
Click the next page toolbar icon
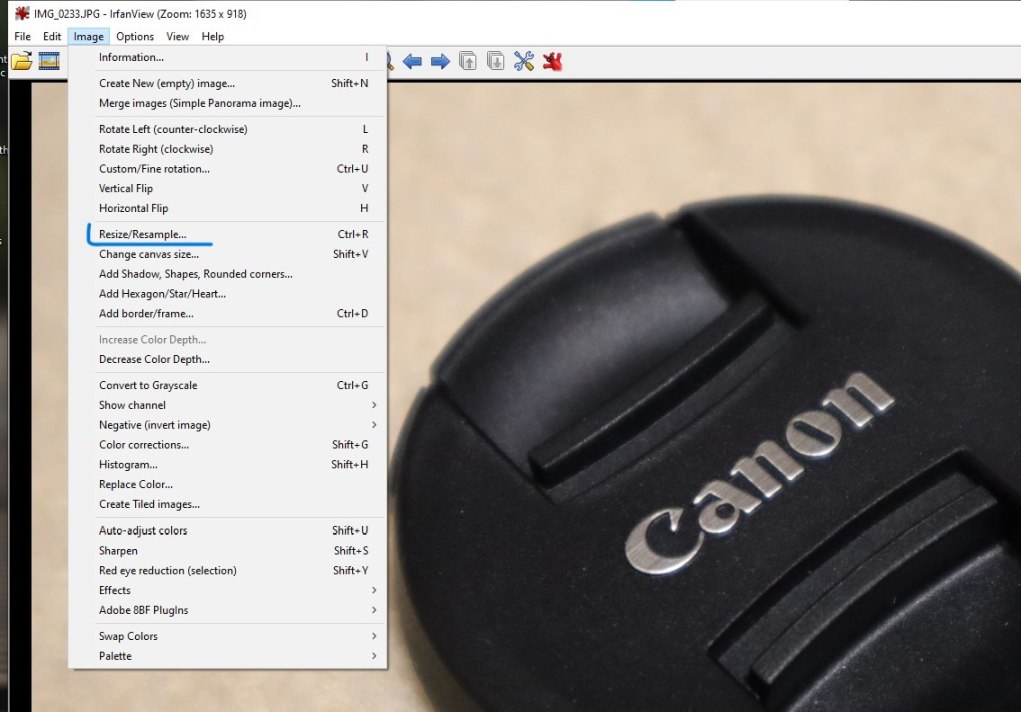496,61
